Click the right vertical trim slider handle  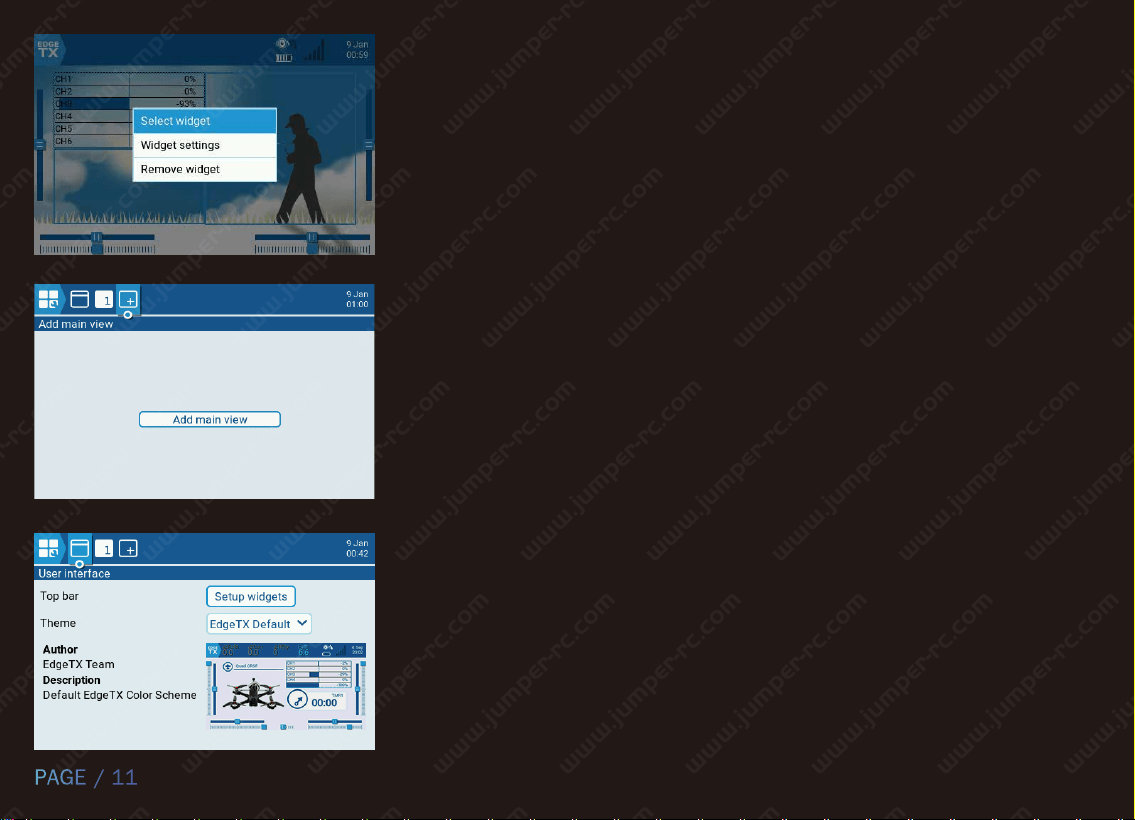[368, 145]
